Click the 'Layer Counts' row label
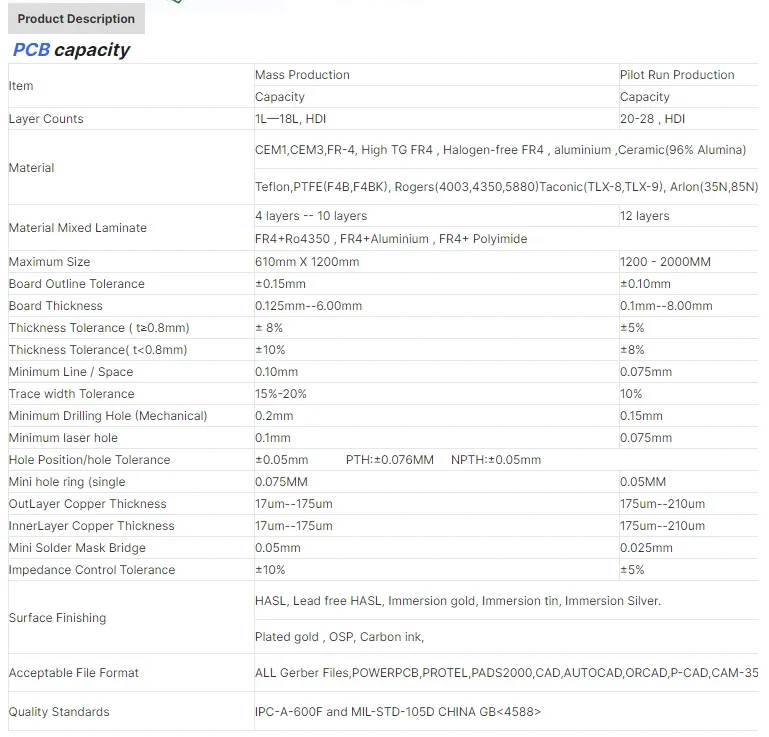This screenshot has width=769, height=737. [46, 119]
